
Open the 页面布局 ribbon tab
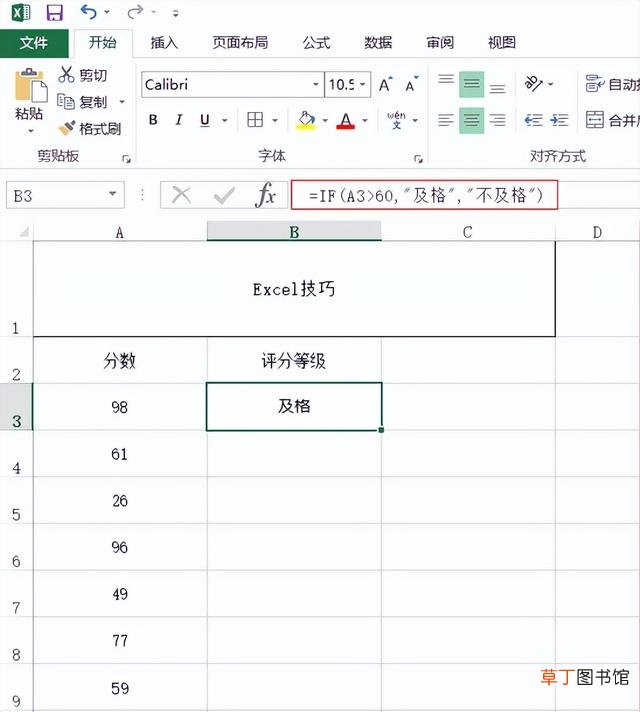pyautogui.click(x=240, y=43)
